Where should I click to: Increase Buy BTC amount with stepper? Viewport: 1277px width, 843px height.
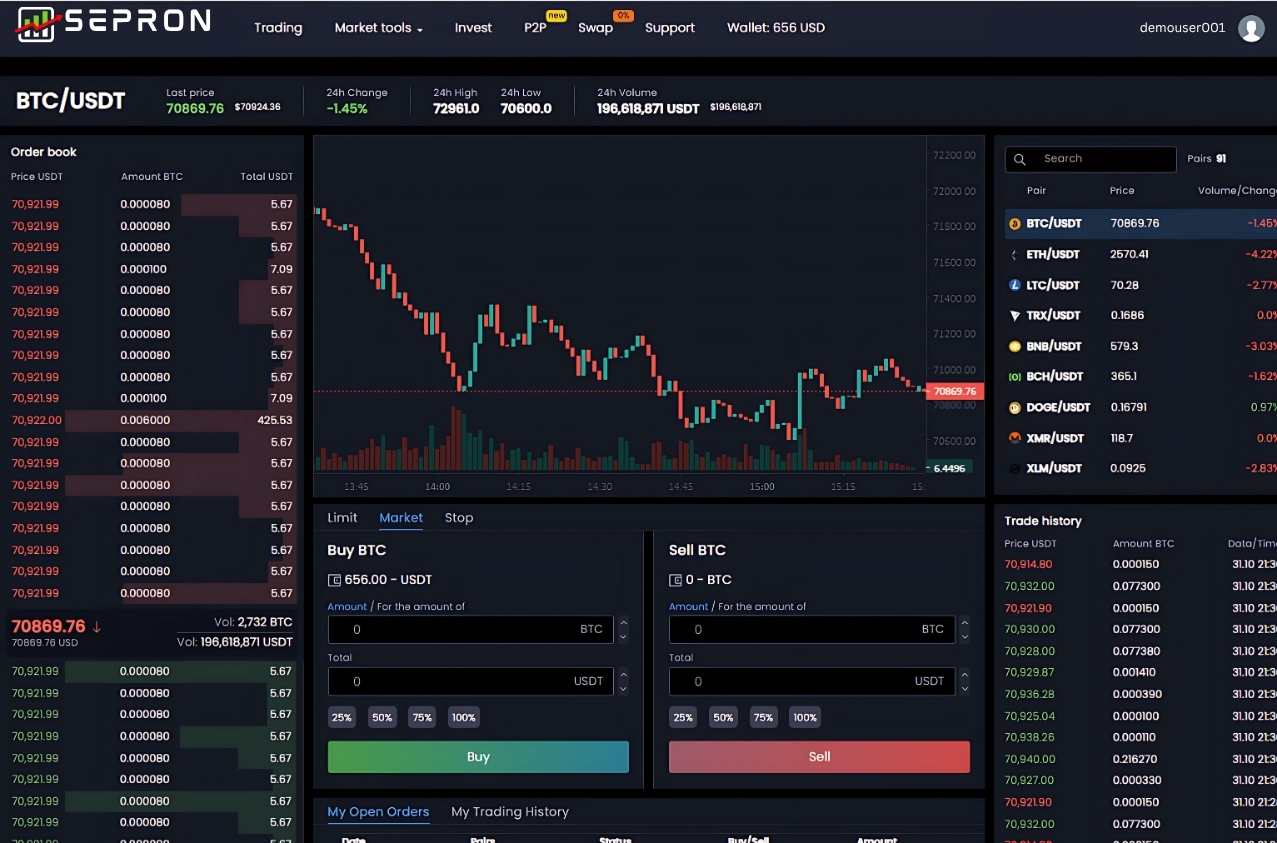click(x=623, y=623)
